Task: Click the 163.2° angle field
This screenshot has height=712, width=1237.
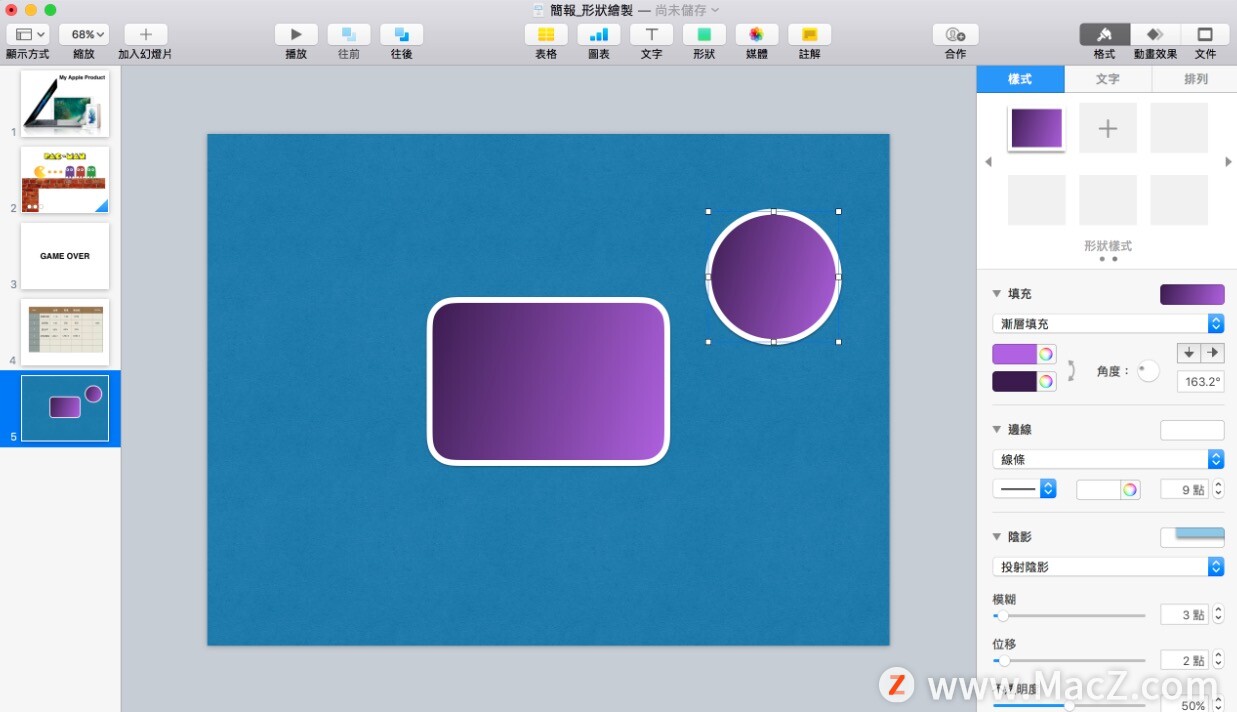Action: tap(1201, 381)
